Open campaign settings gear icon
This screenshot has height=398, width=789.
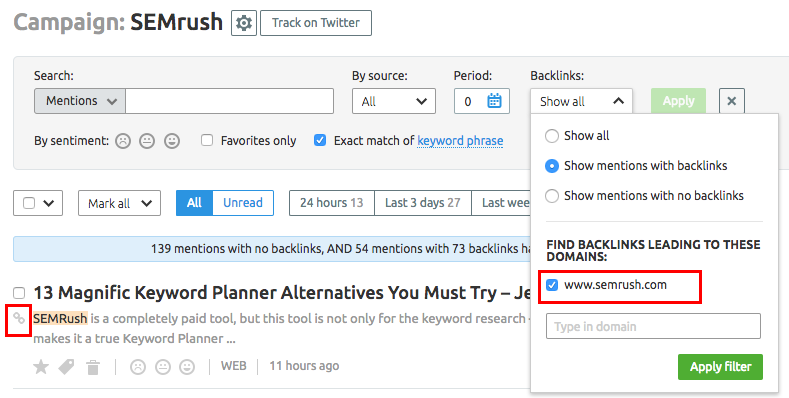click(244, 23)
